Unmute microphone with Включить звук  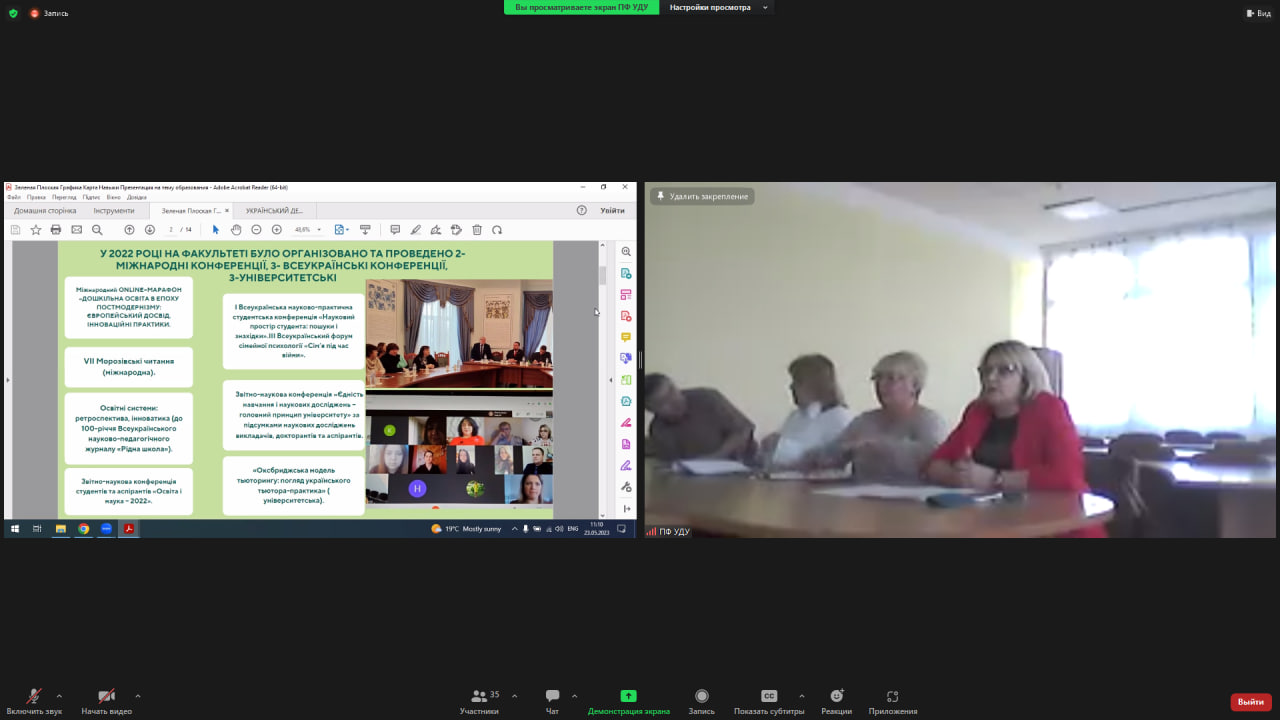click(x=34, y=697)
